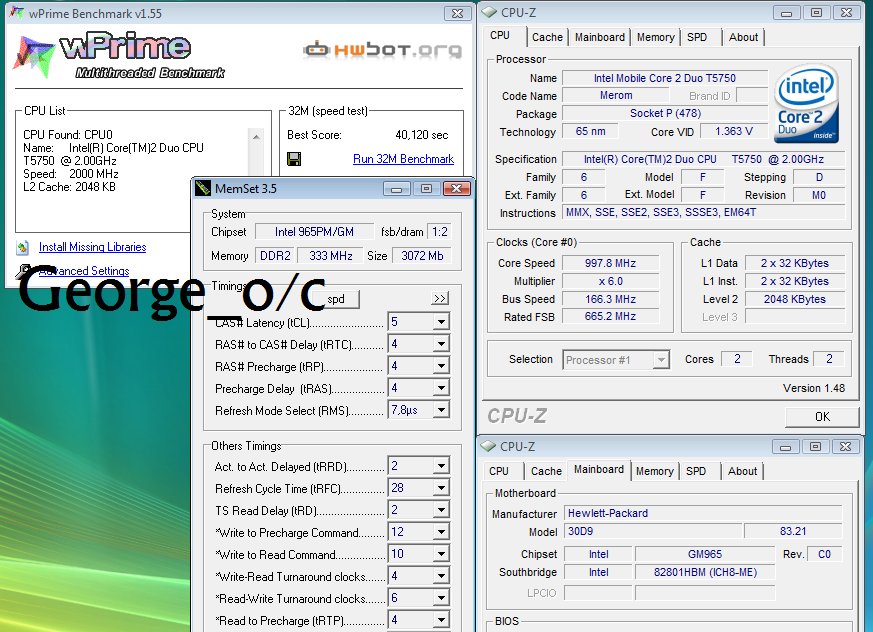Click the Install Missing Libraries icon
This screenshot has width=873, height=632.
[x=23, y=247]
